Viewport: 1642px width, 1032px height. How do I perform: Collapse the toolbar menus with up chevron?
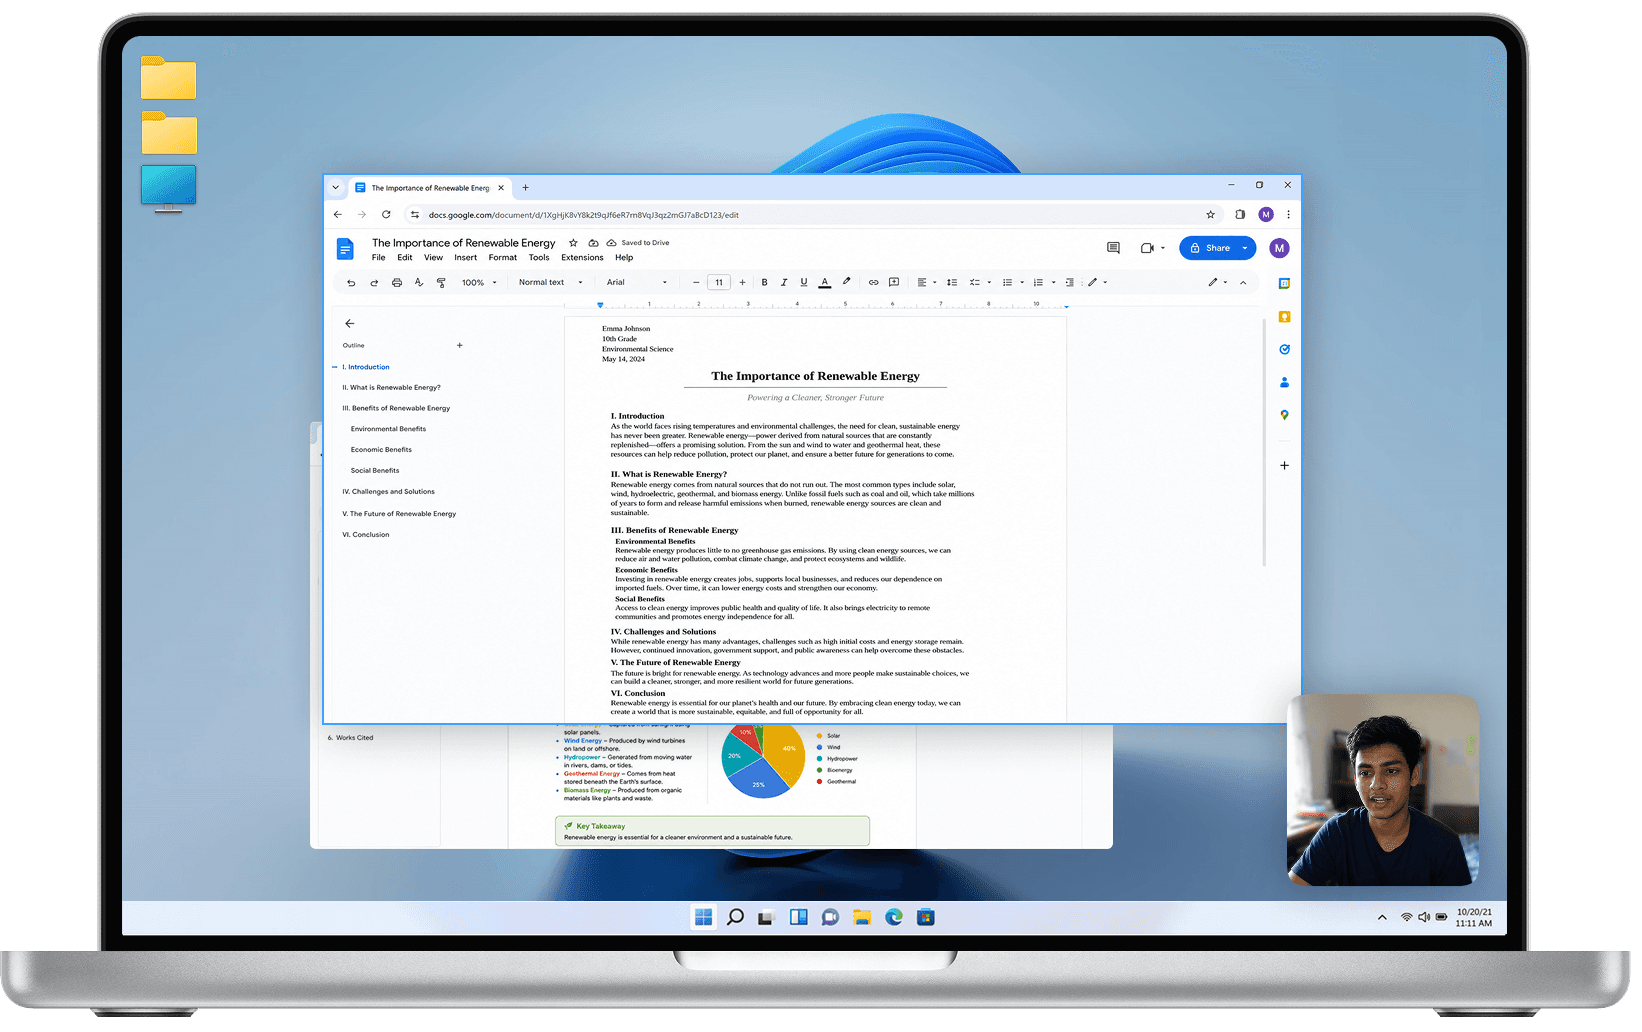pos(1243,283)
